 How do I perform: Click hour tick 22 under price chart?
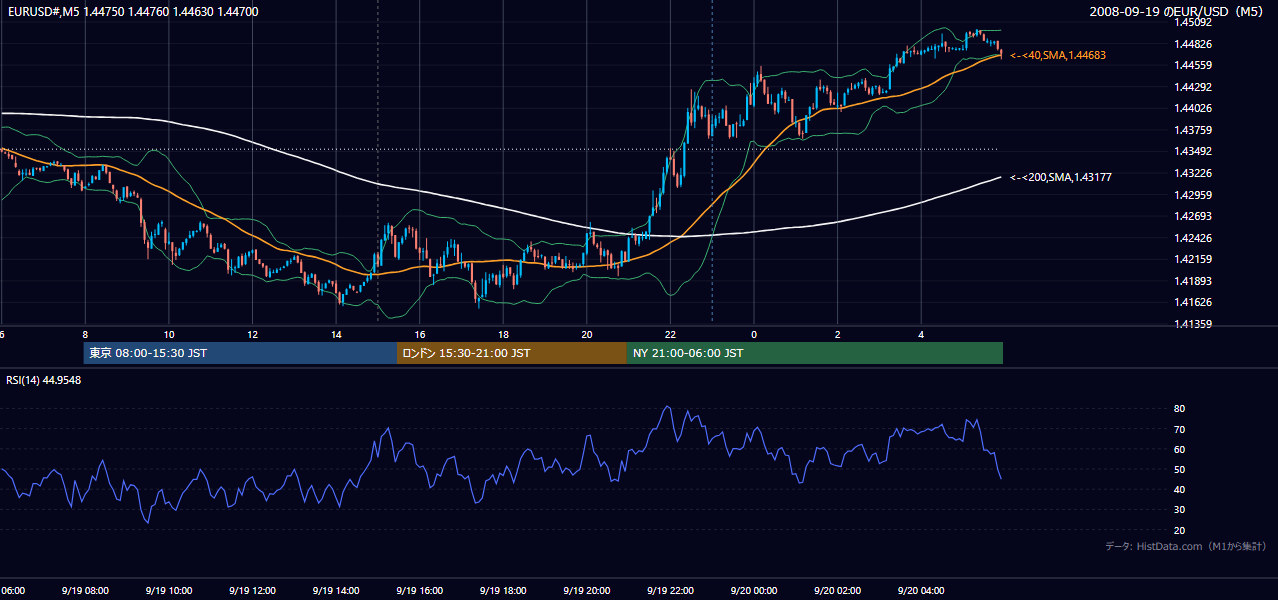671,335
